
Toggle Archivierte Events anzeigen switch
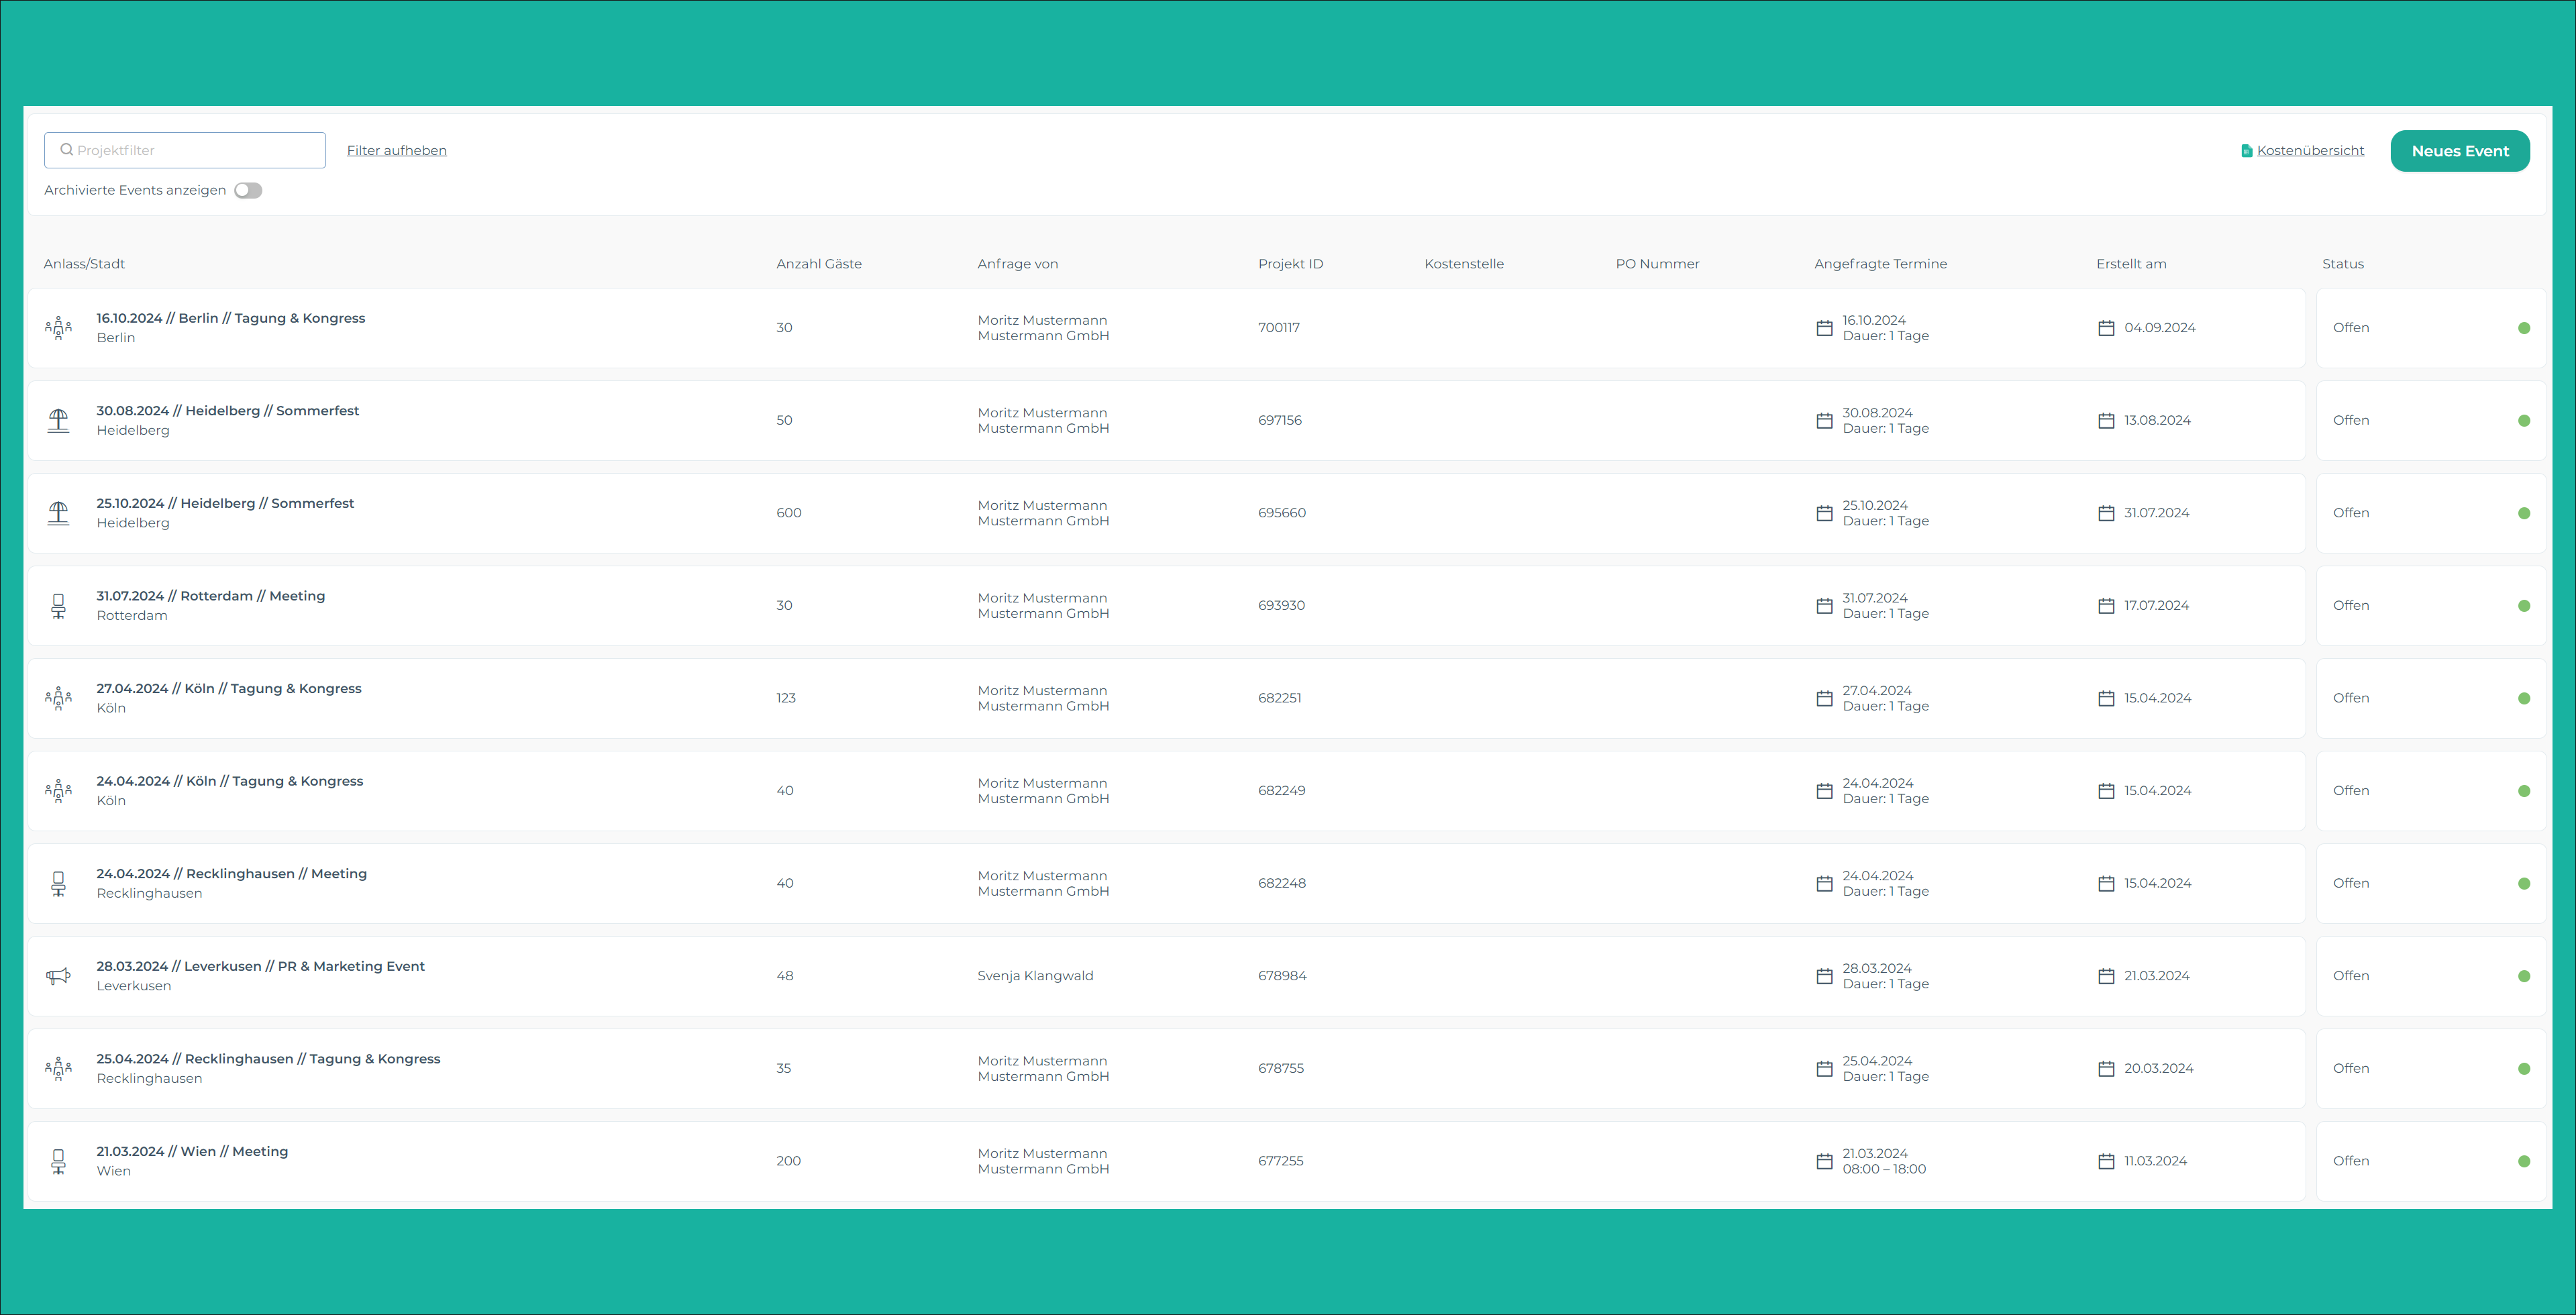248,190
